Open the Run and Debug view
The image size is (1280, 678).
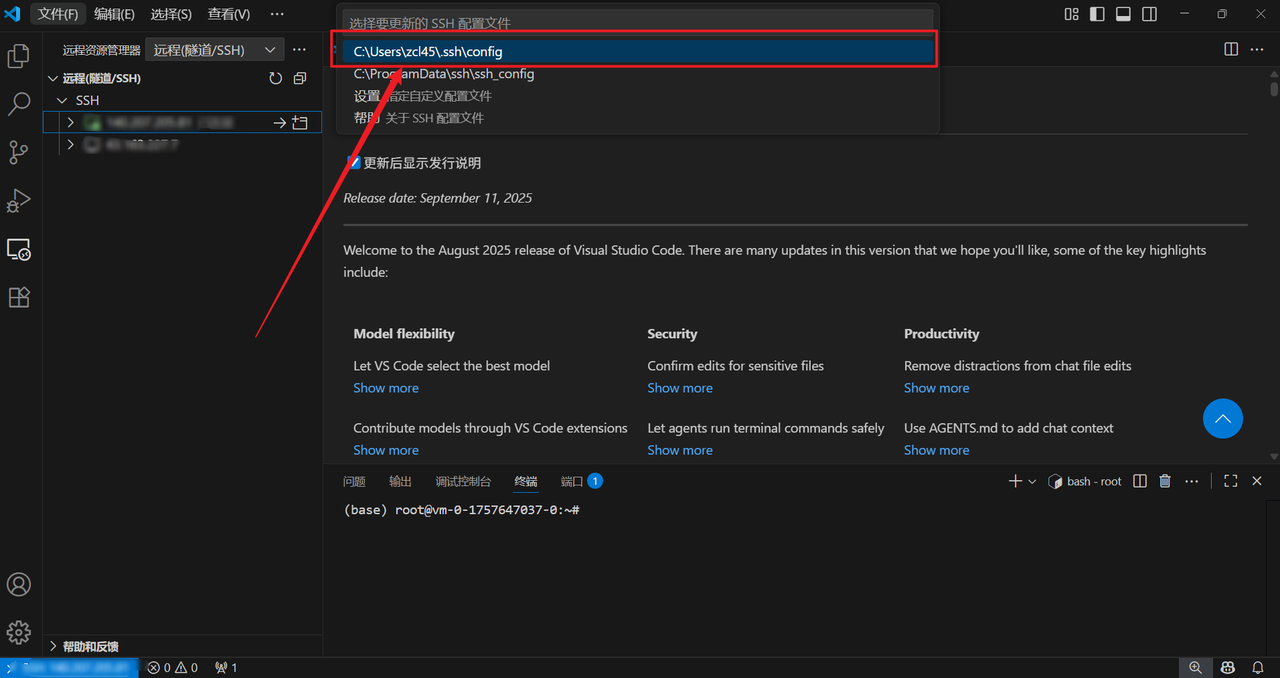18,200
